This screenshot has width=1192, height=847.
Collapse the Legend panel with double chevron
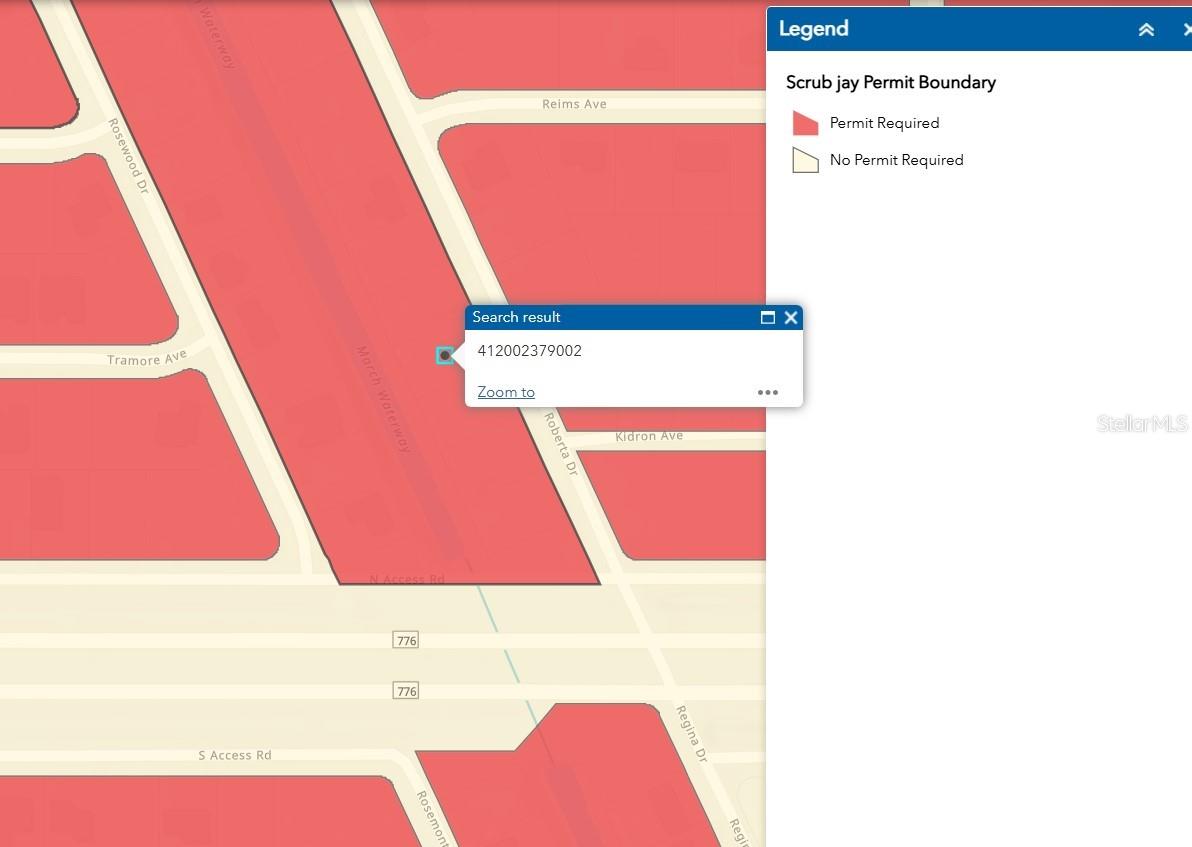(1146, 30)
